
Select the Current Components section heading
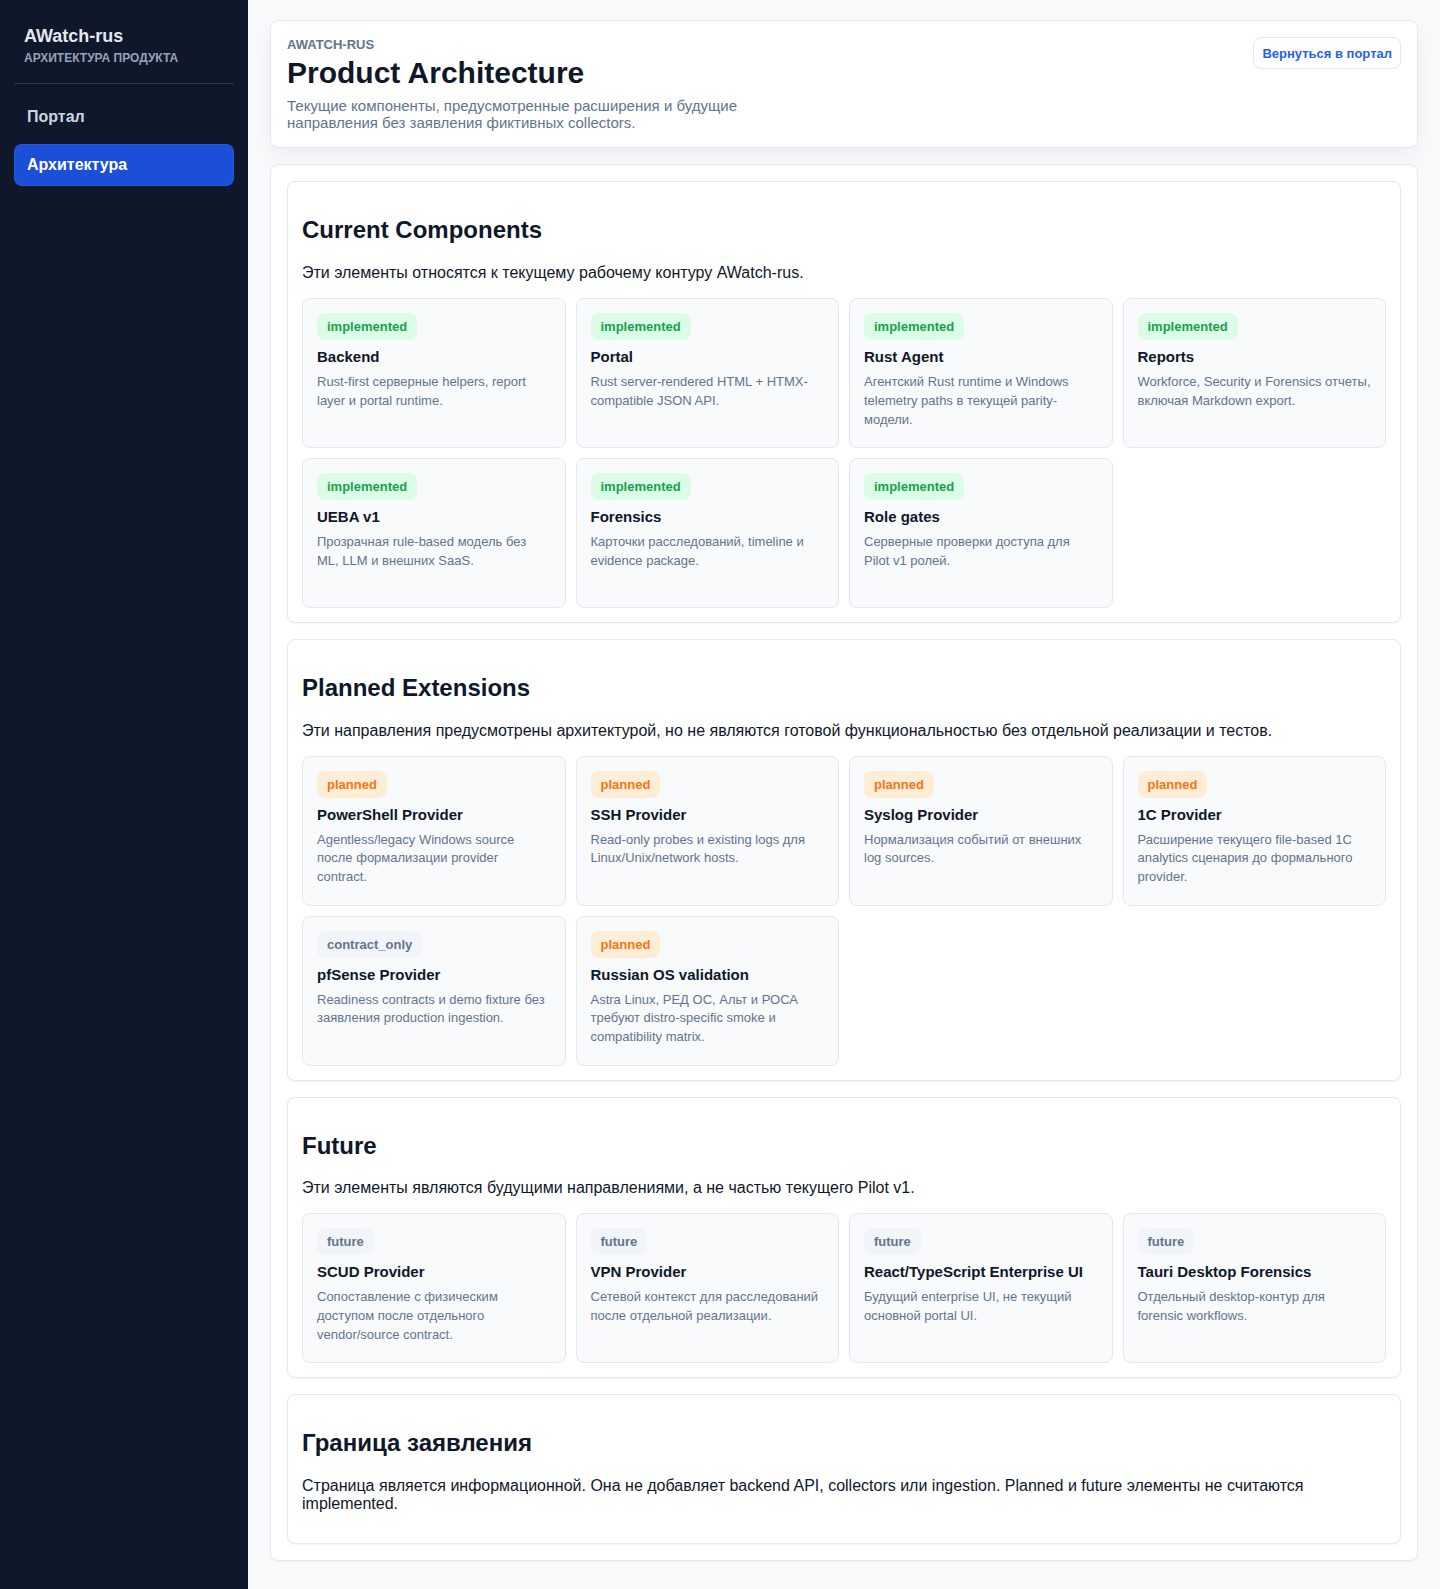click(422, 230)
